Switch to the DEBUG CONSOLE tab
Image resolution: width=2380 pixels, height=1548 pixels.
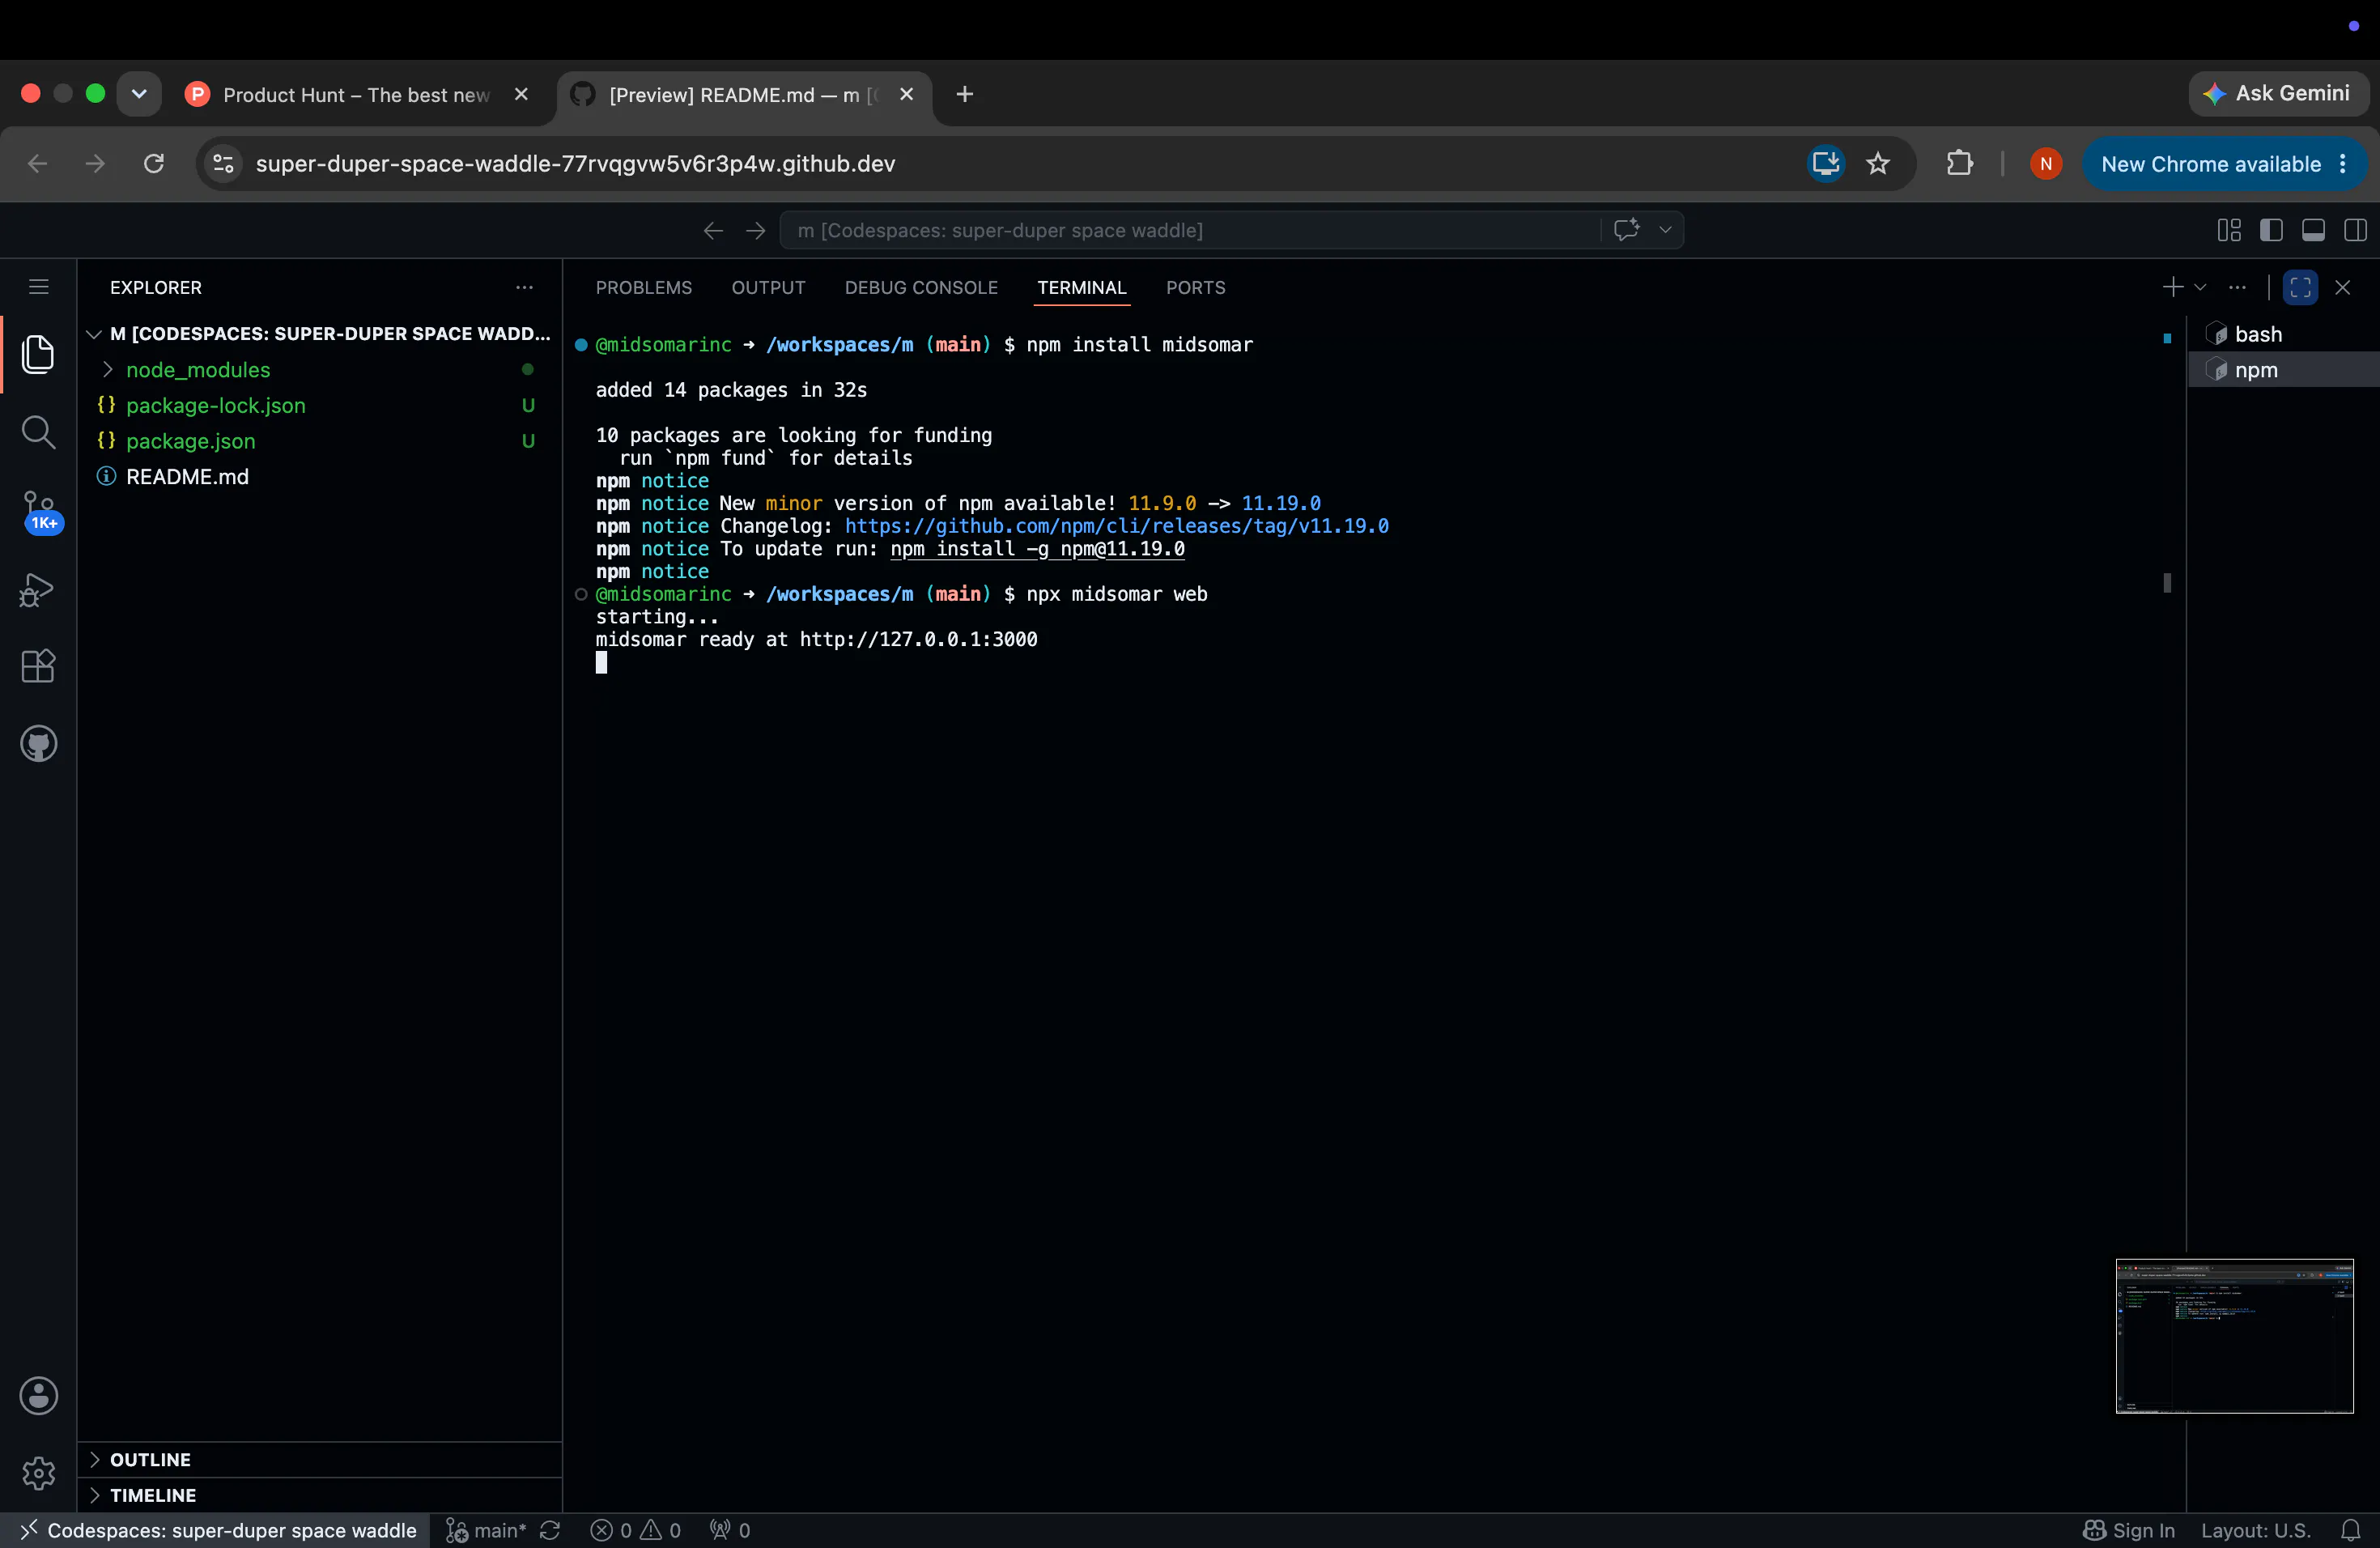click(921, 288)
